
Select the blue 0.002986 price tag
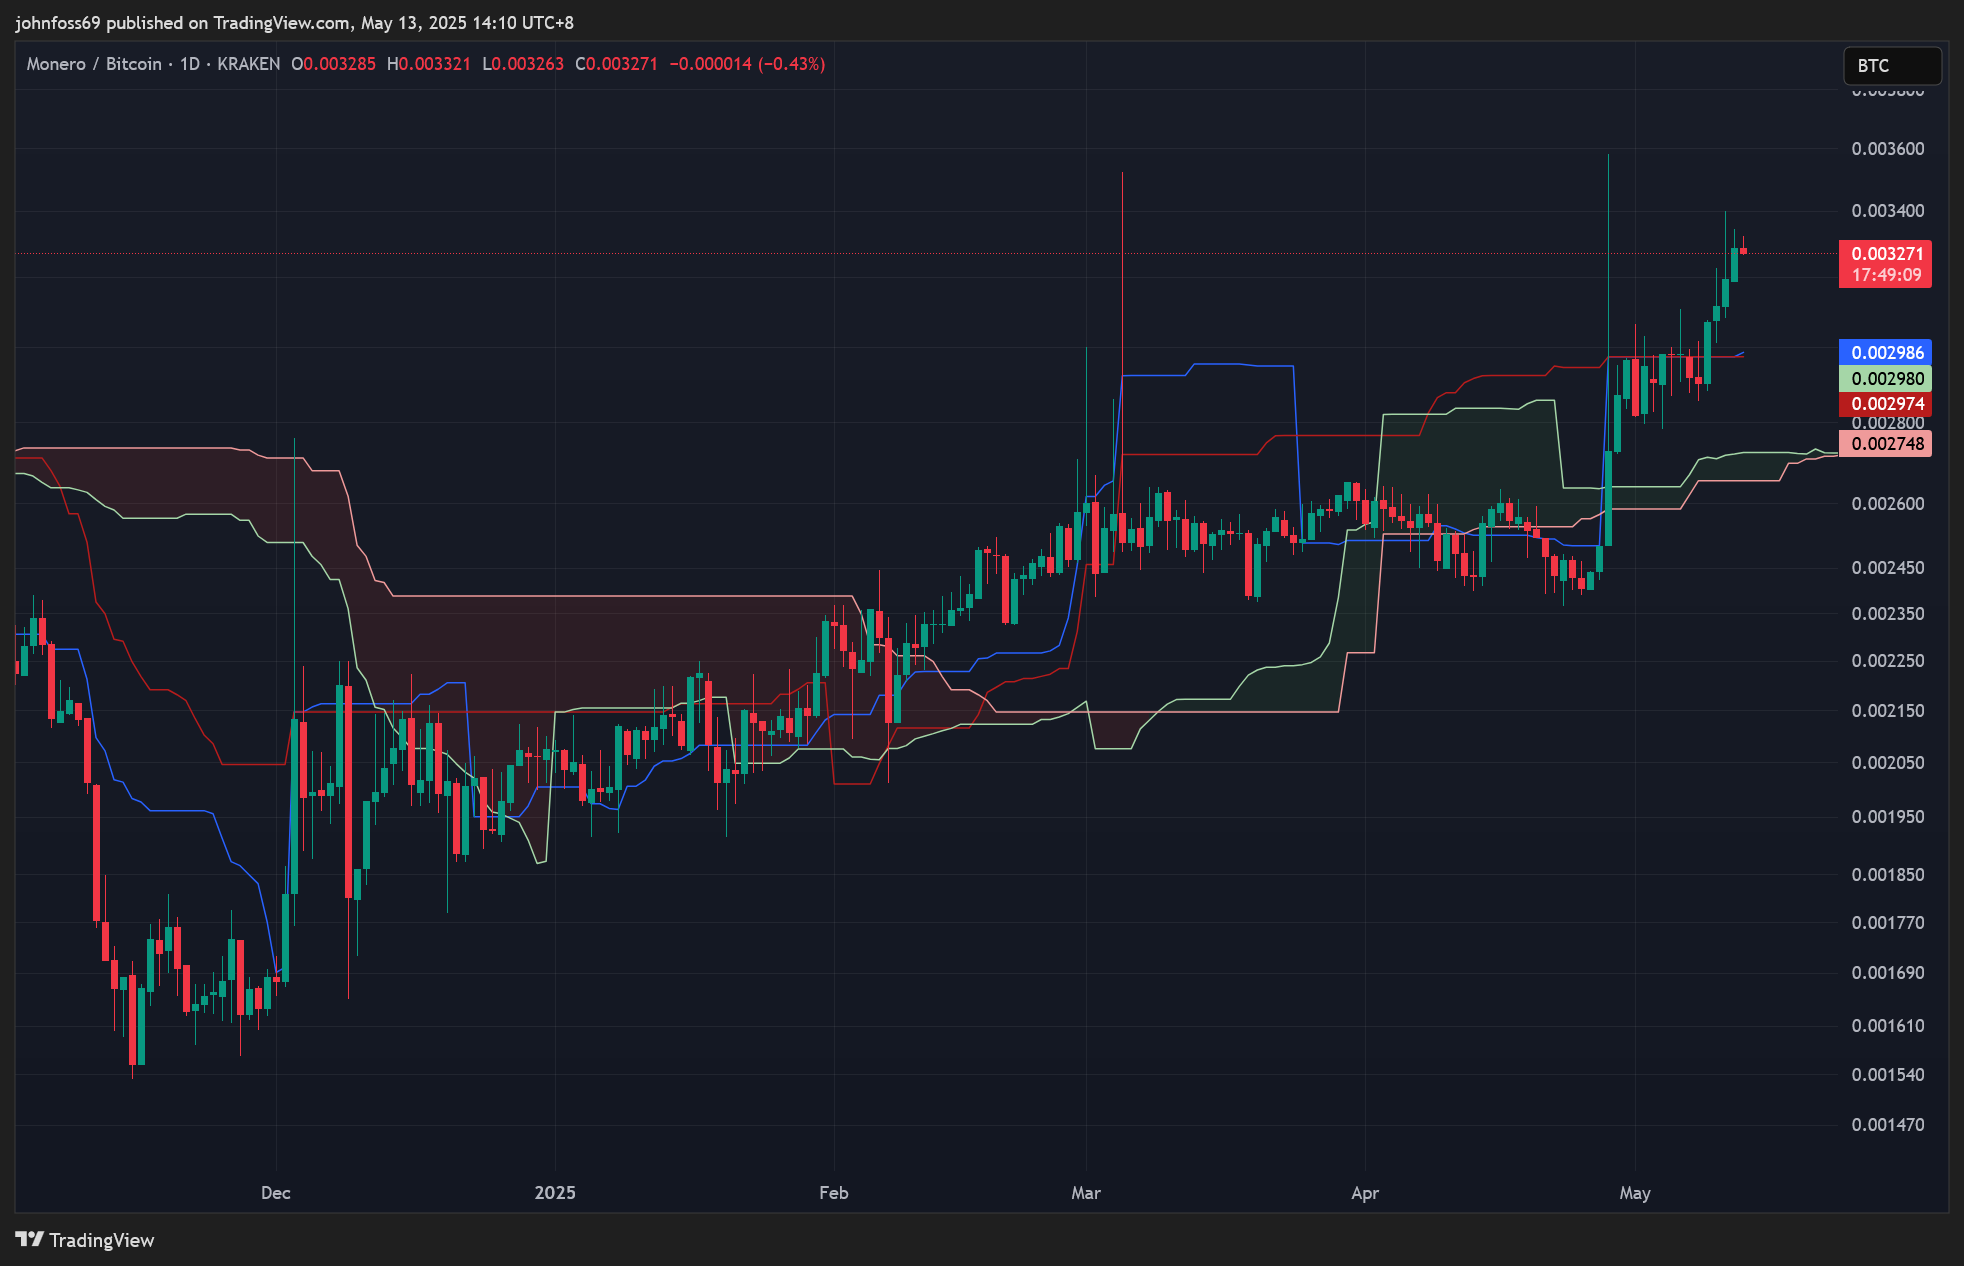coord(1886,353)
